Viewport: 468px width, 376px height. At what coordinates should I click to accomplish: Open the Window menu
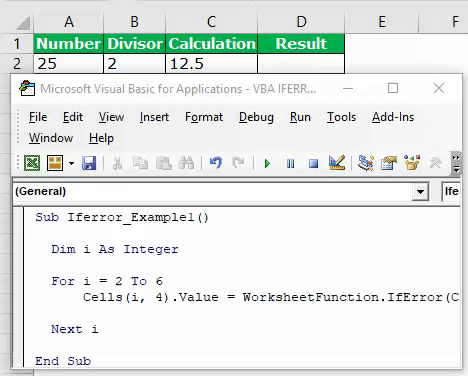tap(51, 138)
